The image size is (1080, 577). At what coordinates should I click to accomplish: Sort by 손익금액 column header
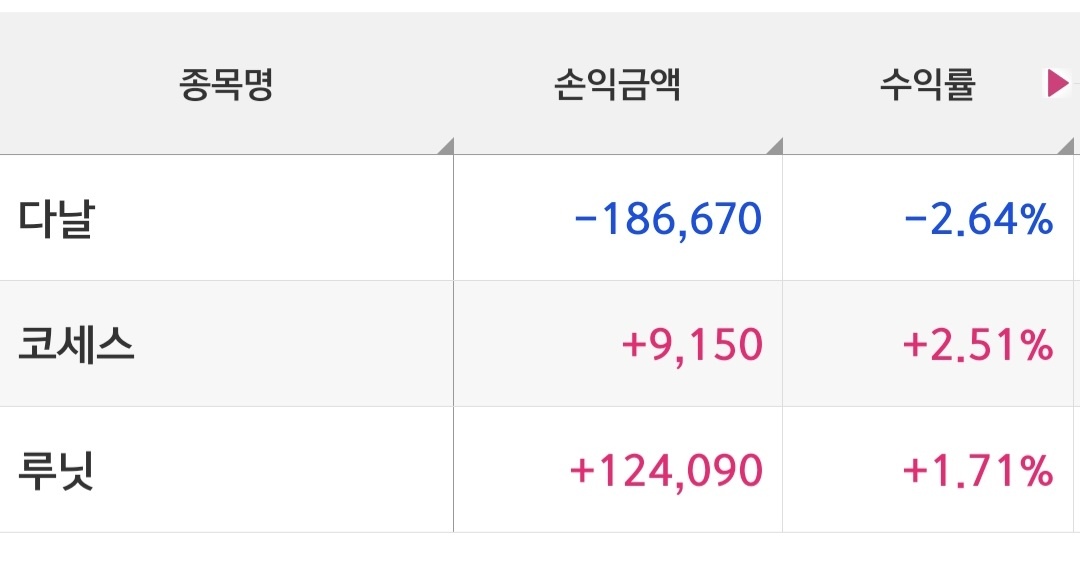point(618,84)
